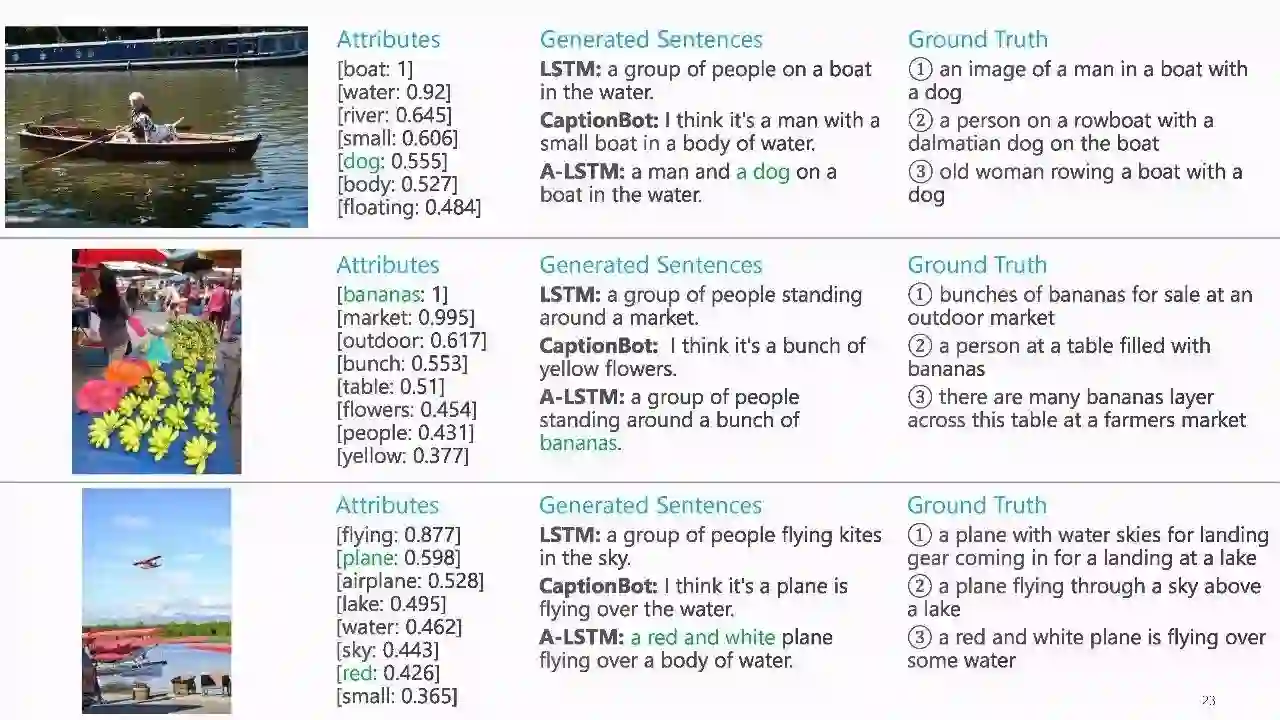This screenshot has height=720, width=1280.
Task: Click circled number 1 beside the bunches of bananas caption
Action: (920, 295)
